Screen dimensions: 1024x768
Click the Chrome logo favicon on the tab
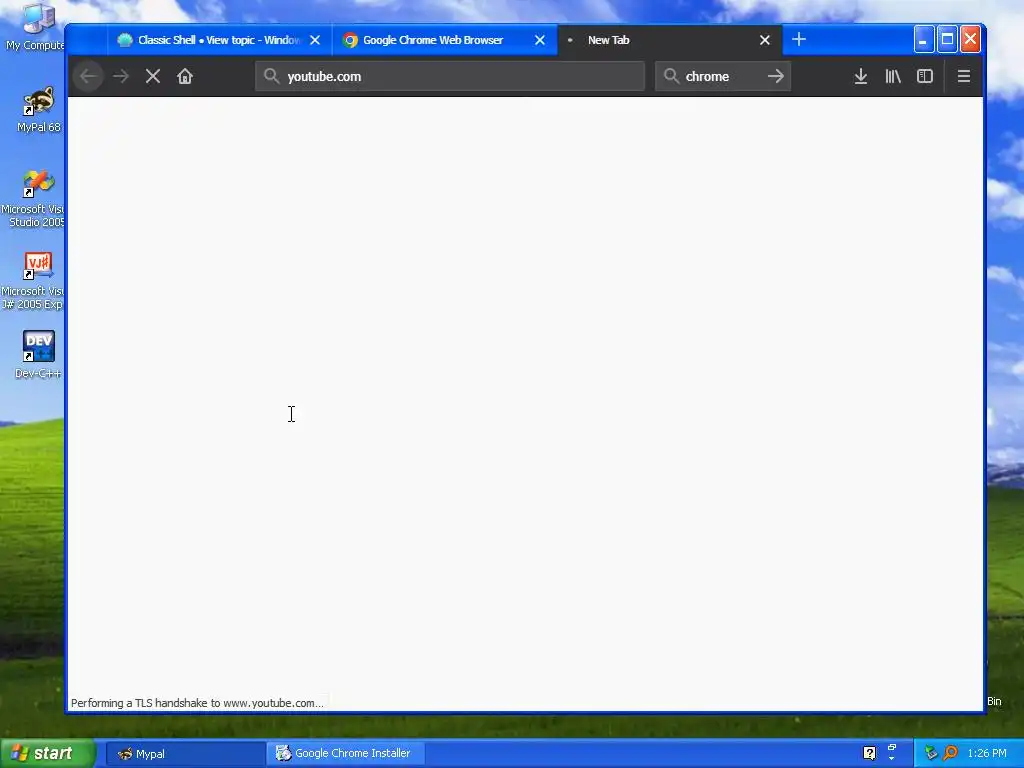tap(350, 40)
